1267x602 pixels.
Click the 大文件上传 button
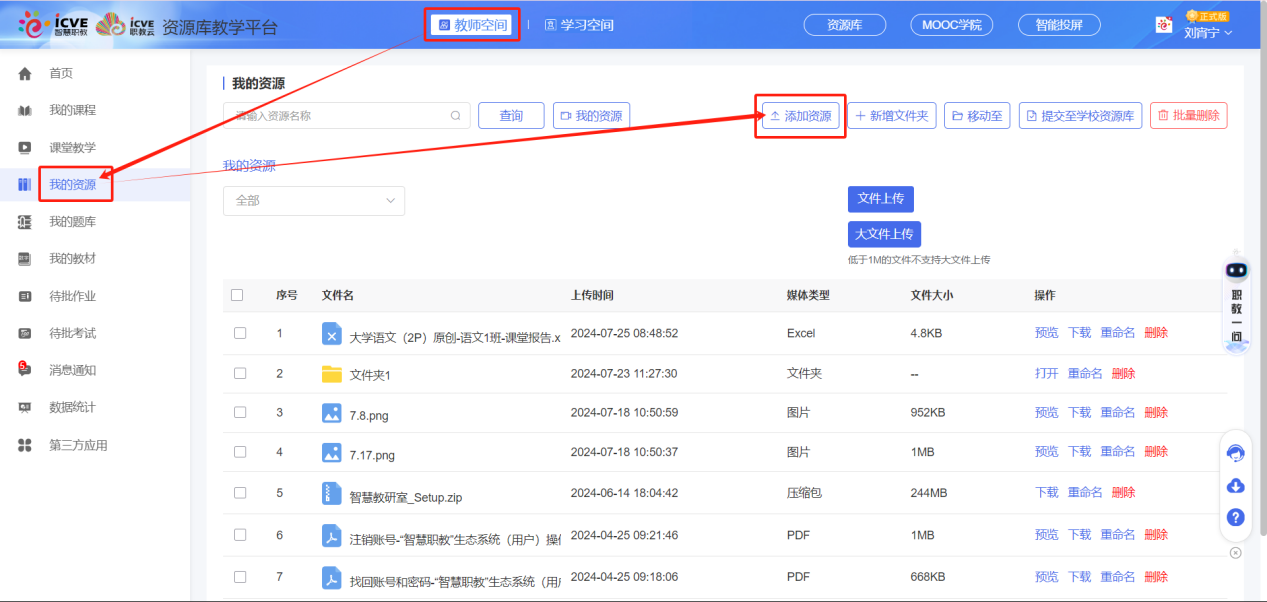pyautogui.click(x=884, y=234)
